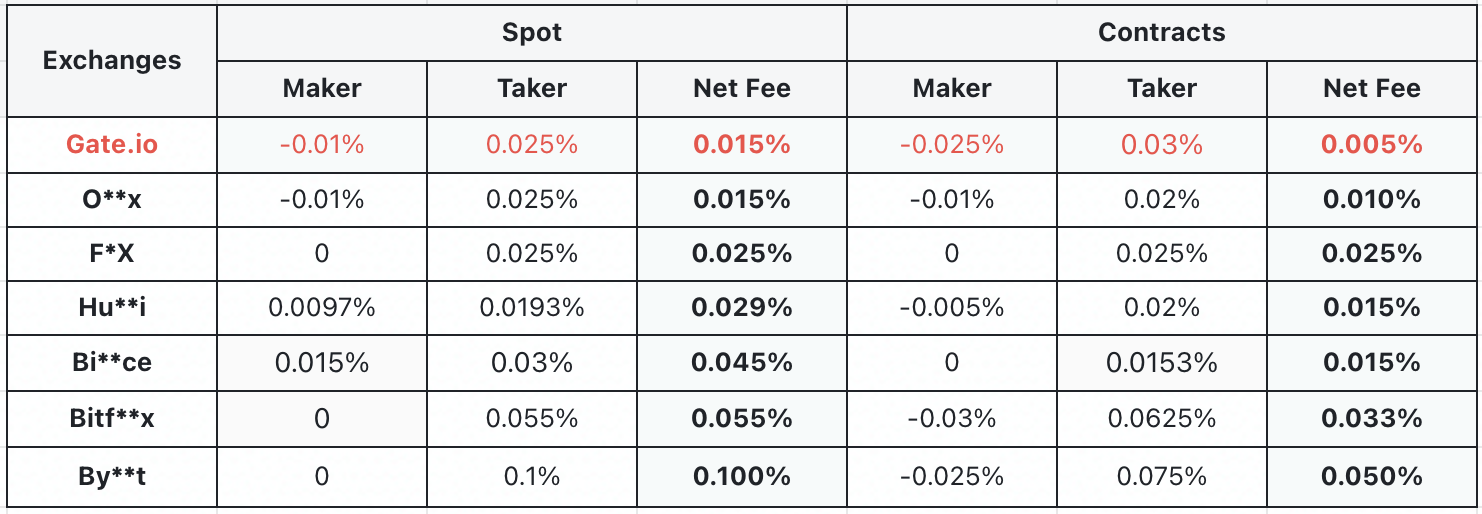Select Gate.io's 0.005% contracts net fee
The height and width of the screenshot is (514, 1482).
1372,144
